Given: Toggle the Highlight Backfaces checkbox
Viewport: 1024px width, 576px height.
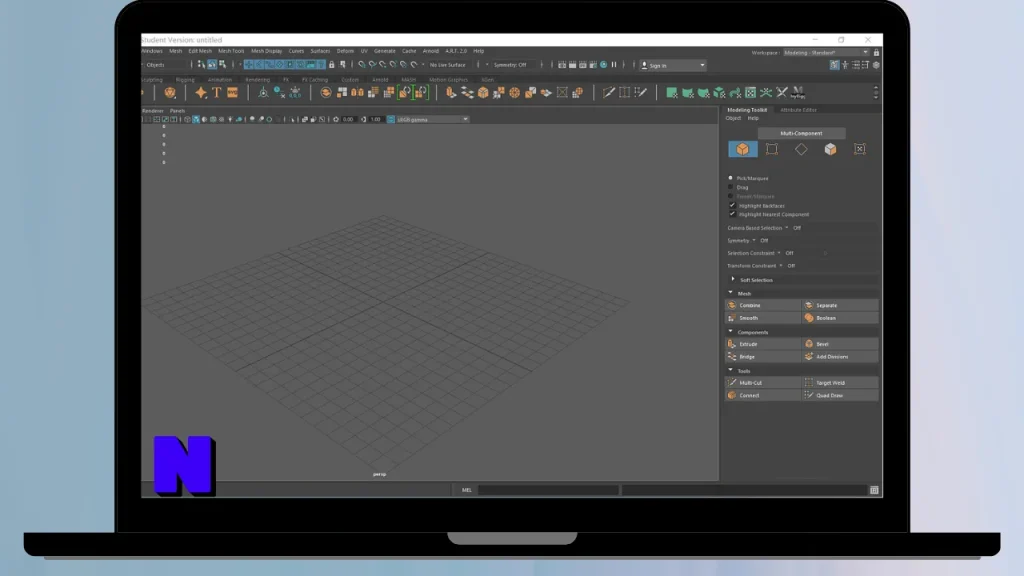Looking at the screenshot, I should tap(732, 205).
